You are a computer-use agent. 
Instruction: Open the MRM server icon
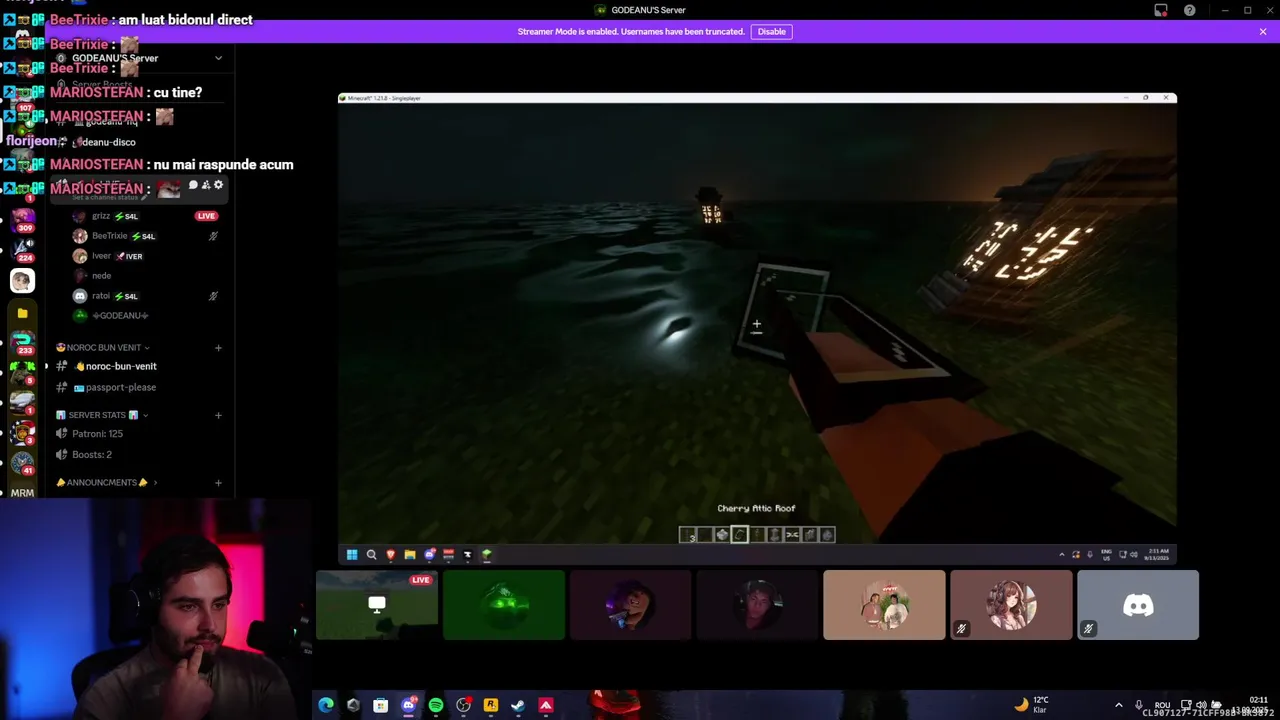click(x=22, y=492)
